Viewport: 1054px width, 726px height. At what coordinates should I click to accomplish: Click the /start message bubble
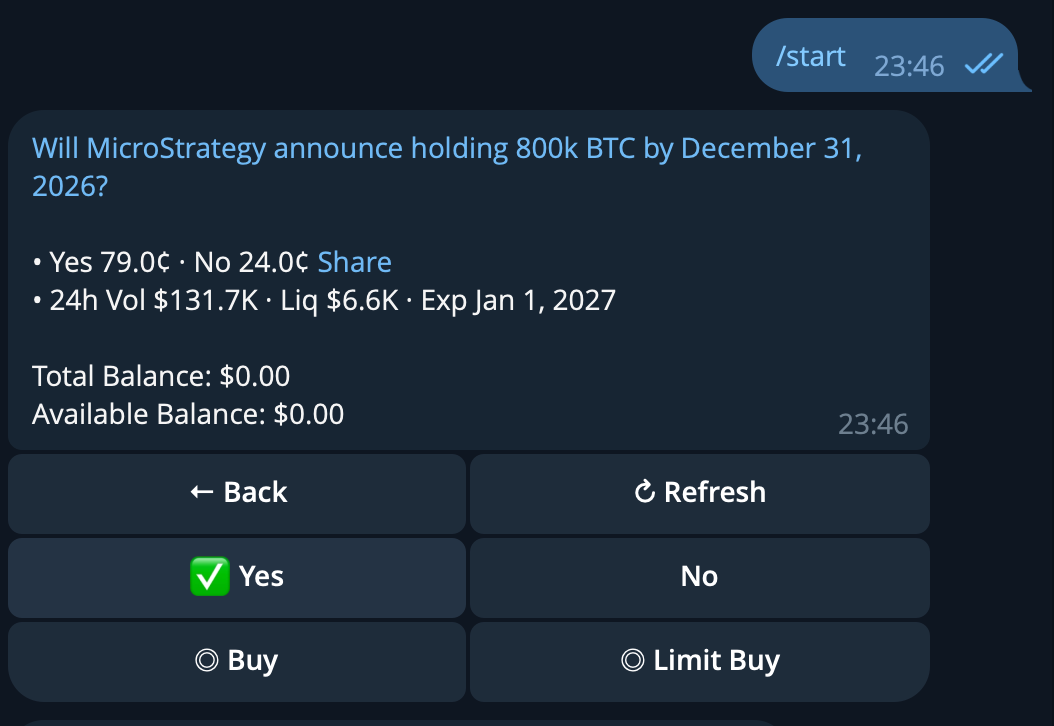pyautogui.click(x=811, y=56)
